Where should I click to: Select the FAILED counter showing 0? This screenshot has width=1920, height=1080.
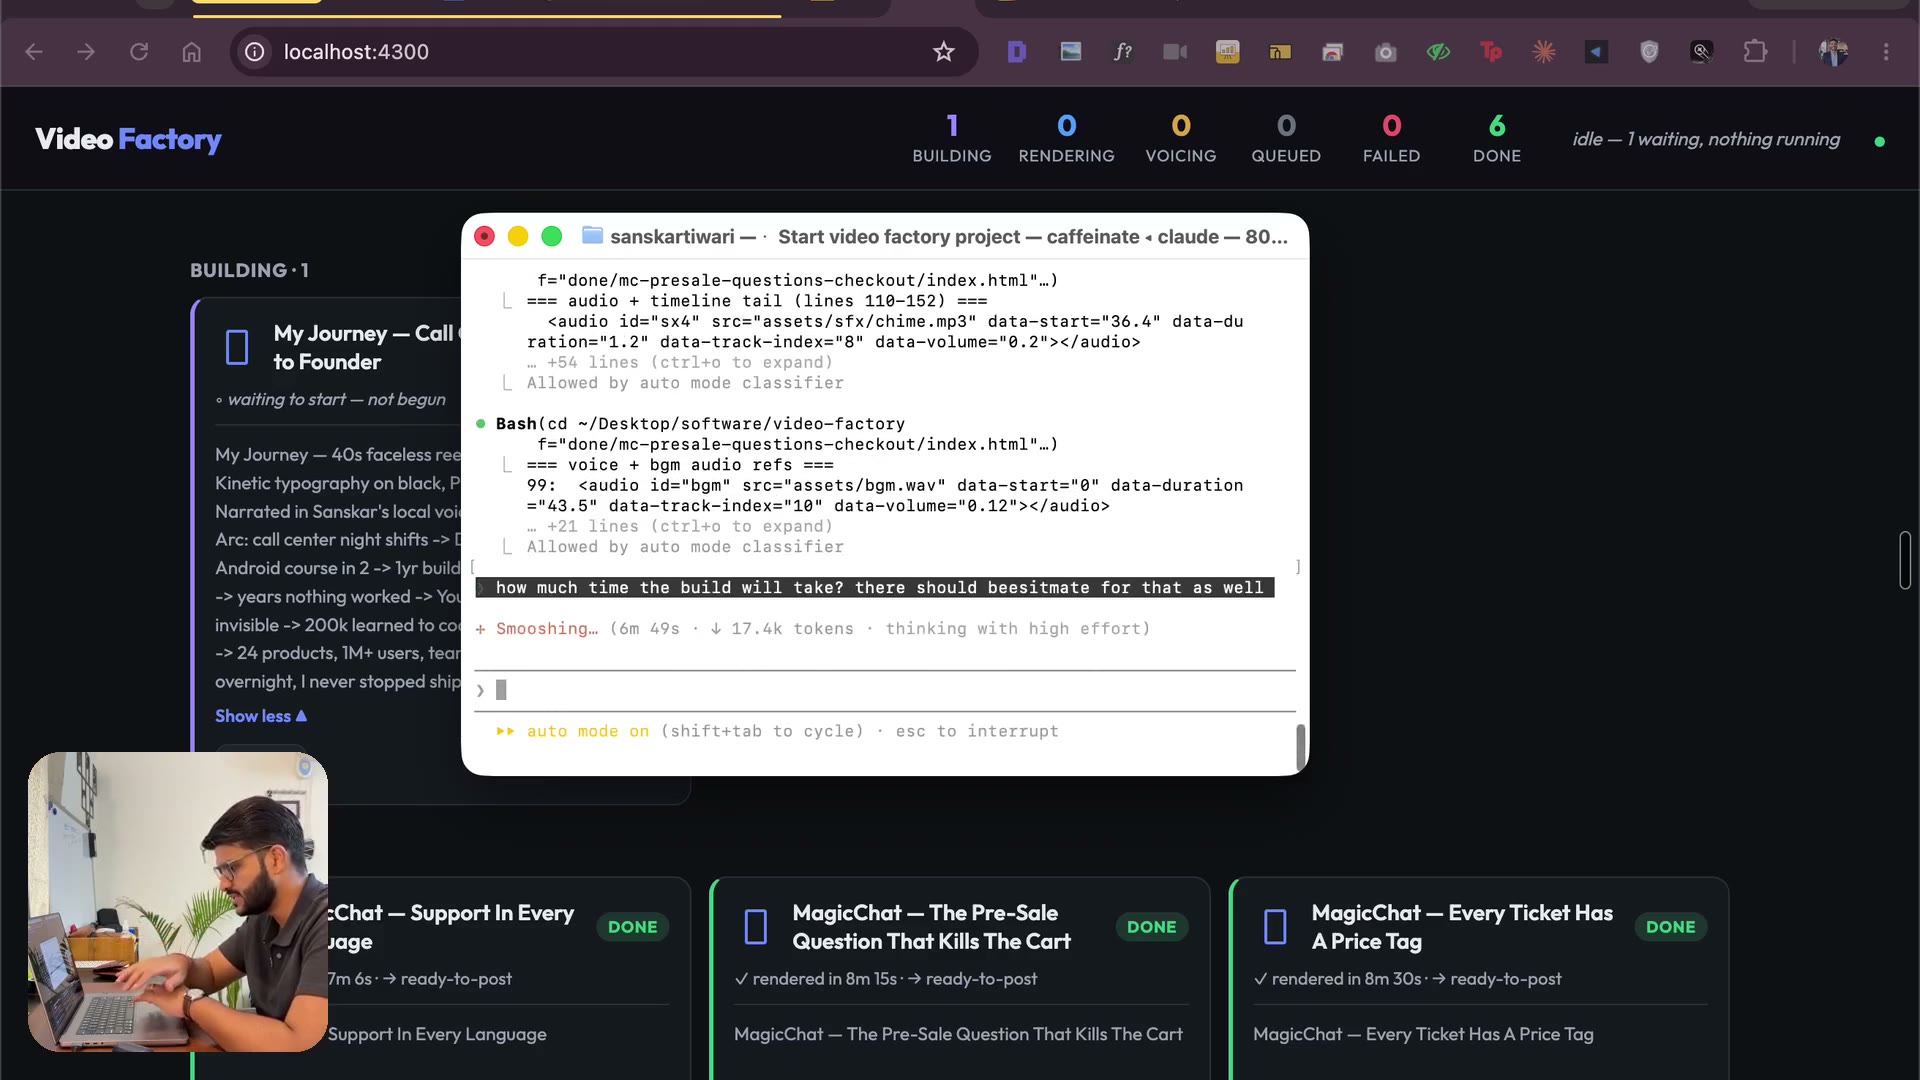click(x=1391, y=138)
